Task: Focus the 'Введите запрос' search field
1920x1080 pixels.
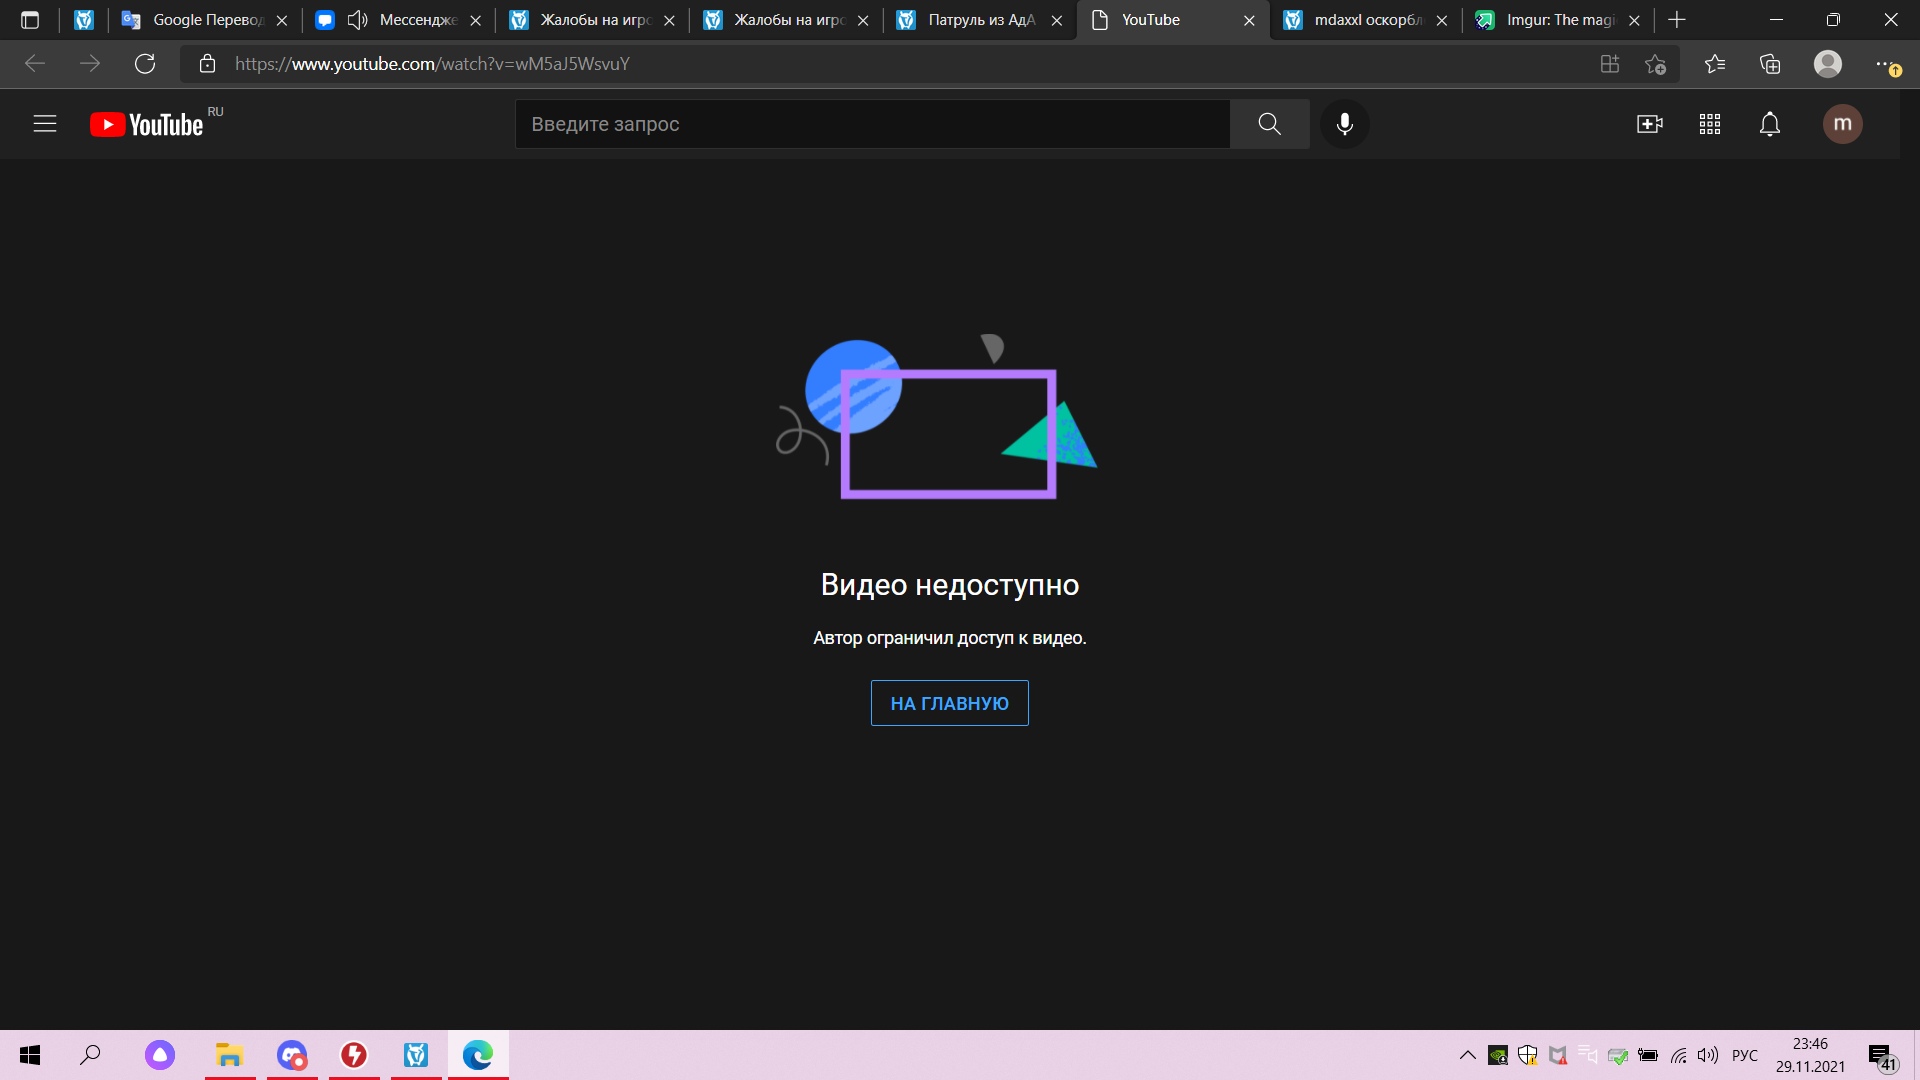Action: 870,124
